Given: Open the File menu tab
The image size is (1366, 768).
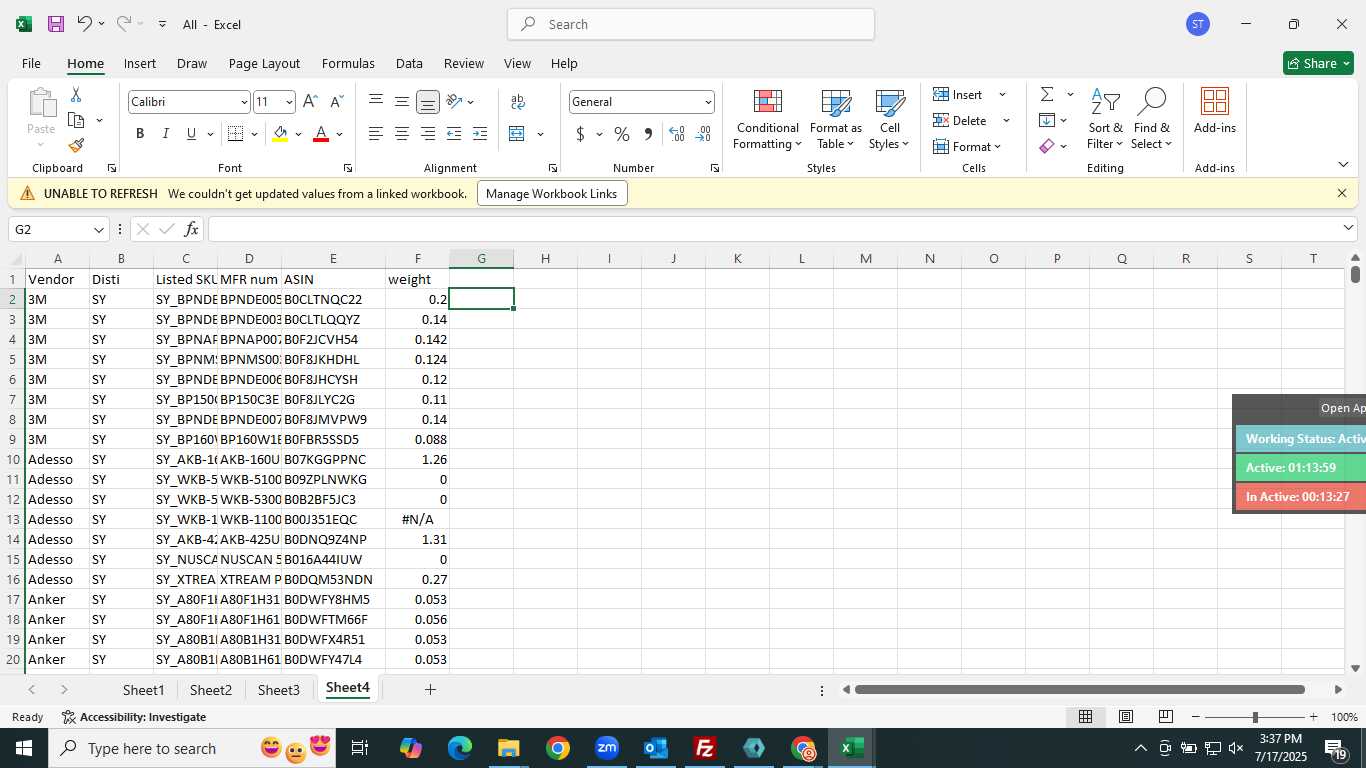Looking at the screenshot, I should pyautogui.click(x=31, y=63).
